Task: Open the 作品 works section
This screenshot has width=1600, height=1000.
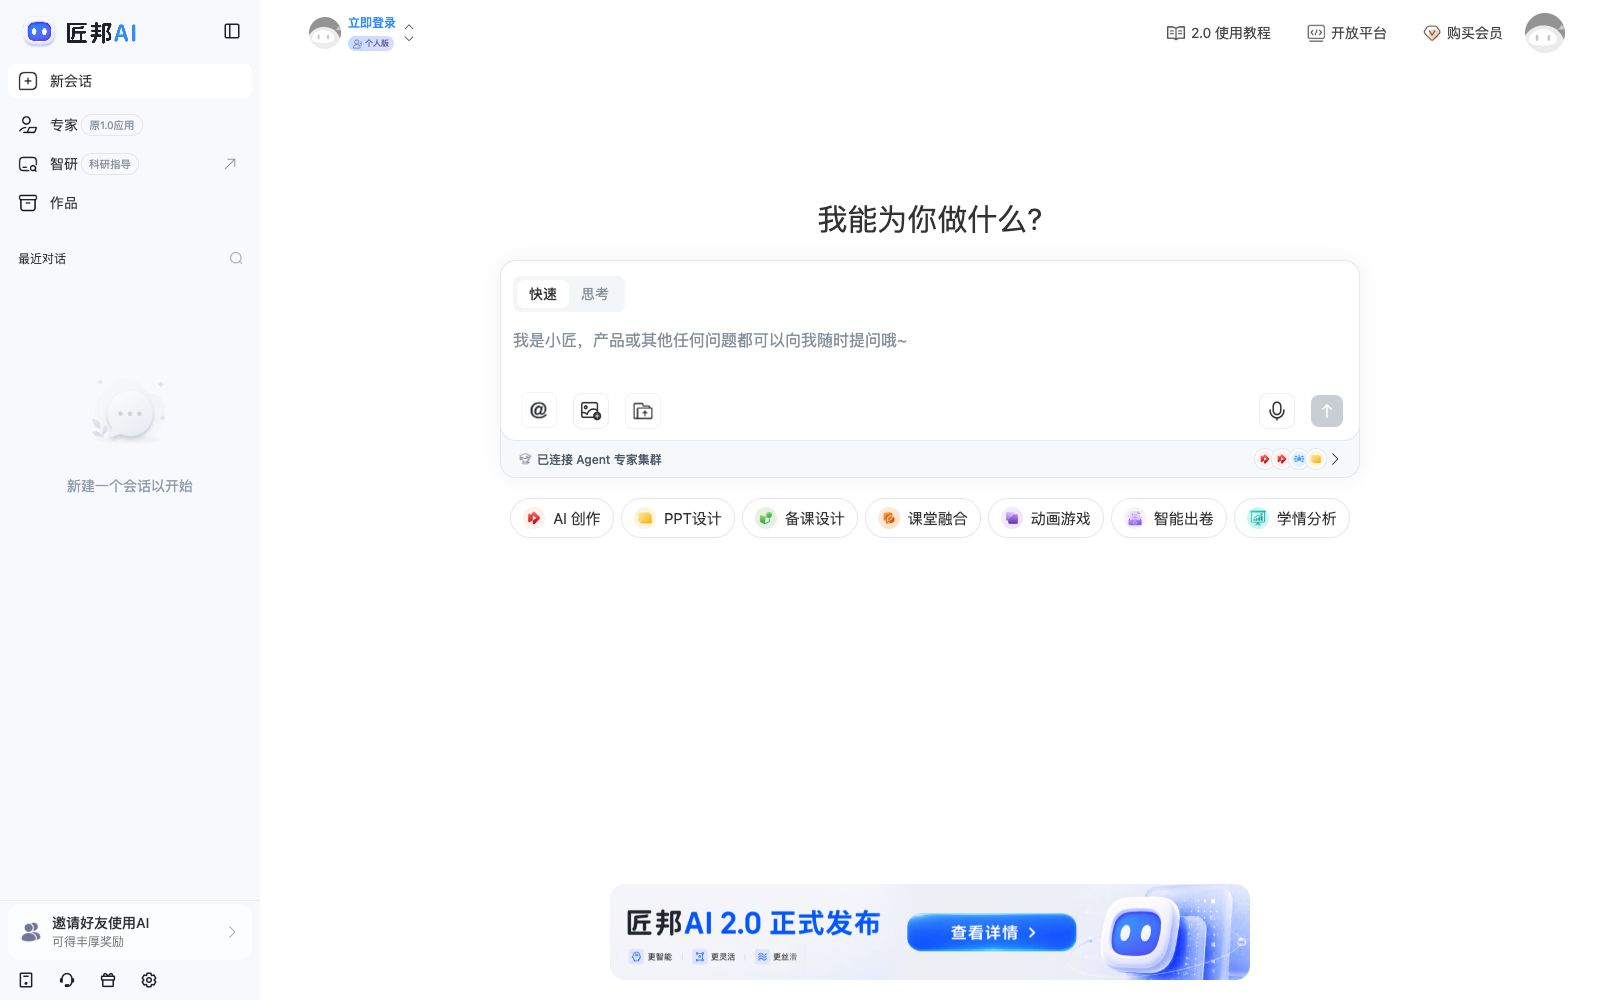Action: [130, 203]
